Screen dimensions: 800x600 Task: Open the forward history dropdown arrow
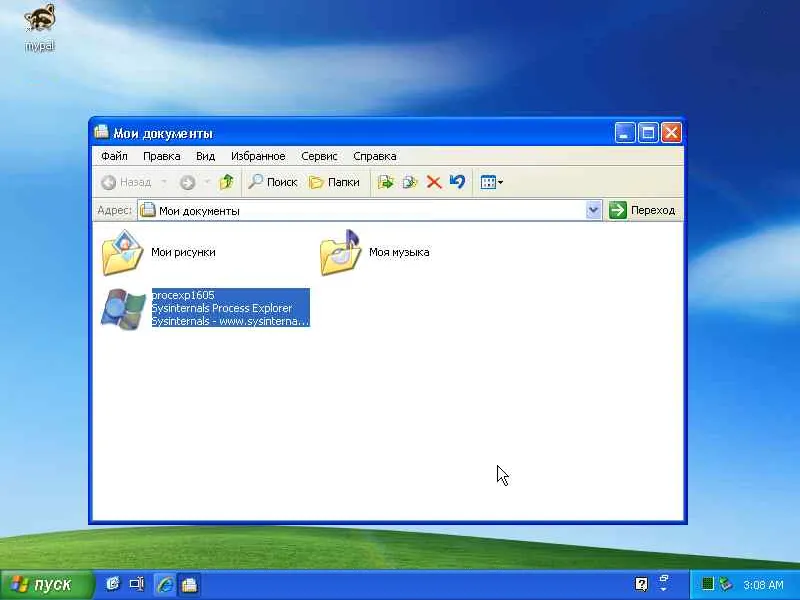click(207, 182)
